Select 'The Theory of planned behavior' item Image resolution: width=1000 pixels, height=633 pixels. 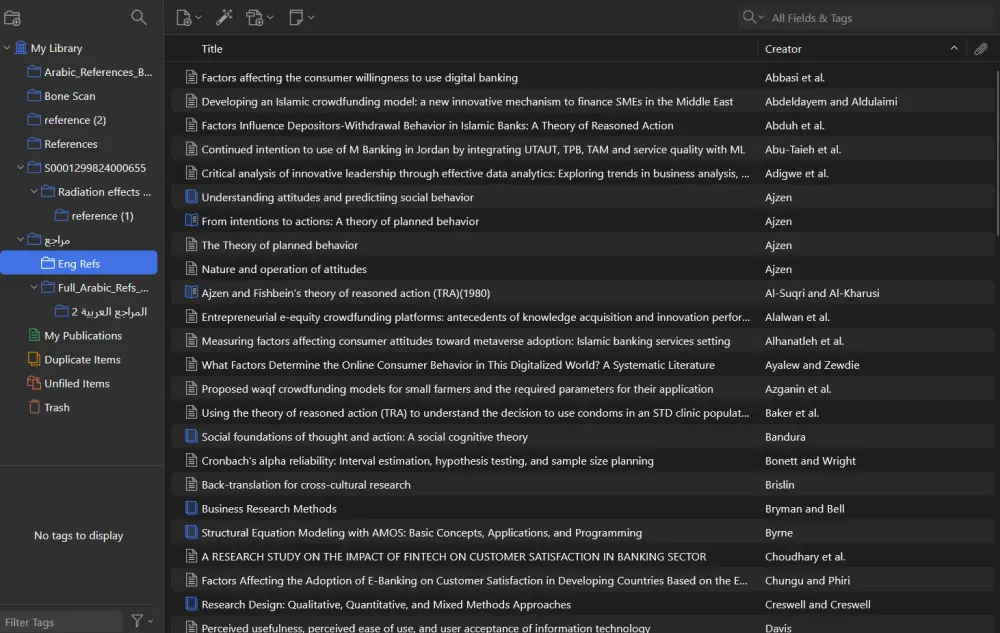point(280,245)
